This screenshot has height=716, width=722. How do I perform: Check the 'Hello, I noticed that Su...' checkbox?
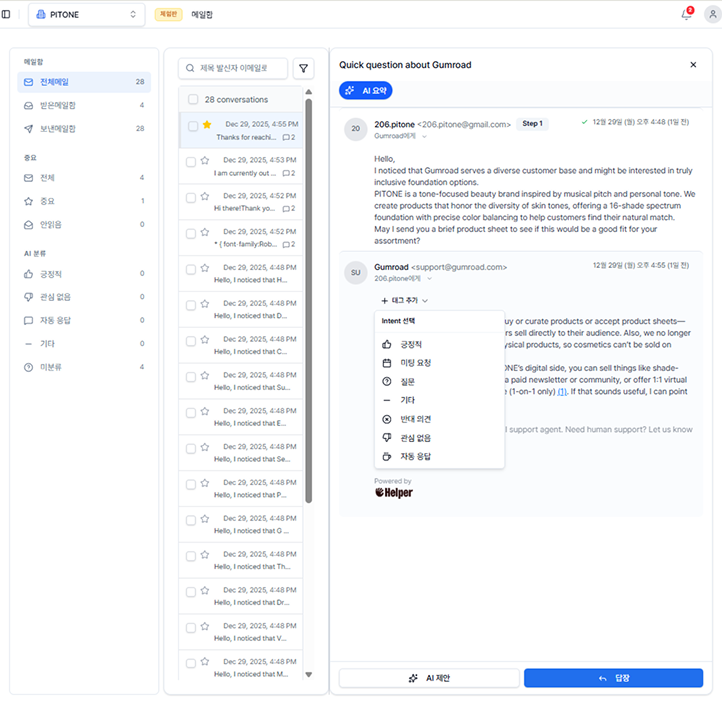(191, 377)
